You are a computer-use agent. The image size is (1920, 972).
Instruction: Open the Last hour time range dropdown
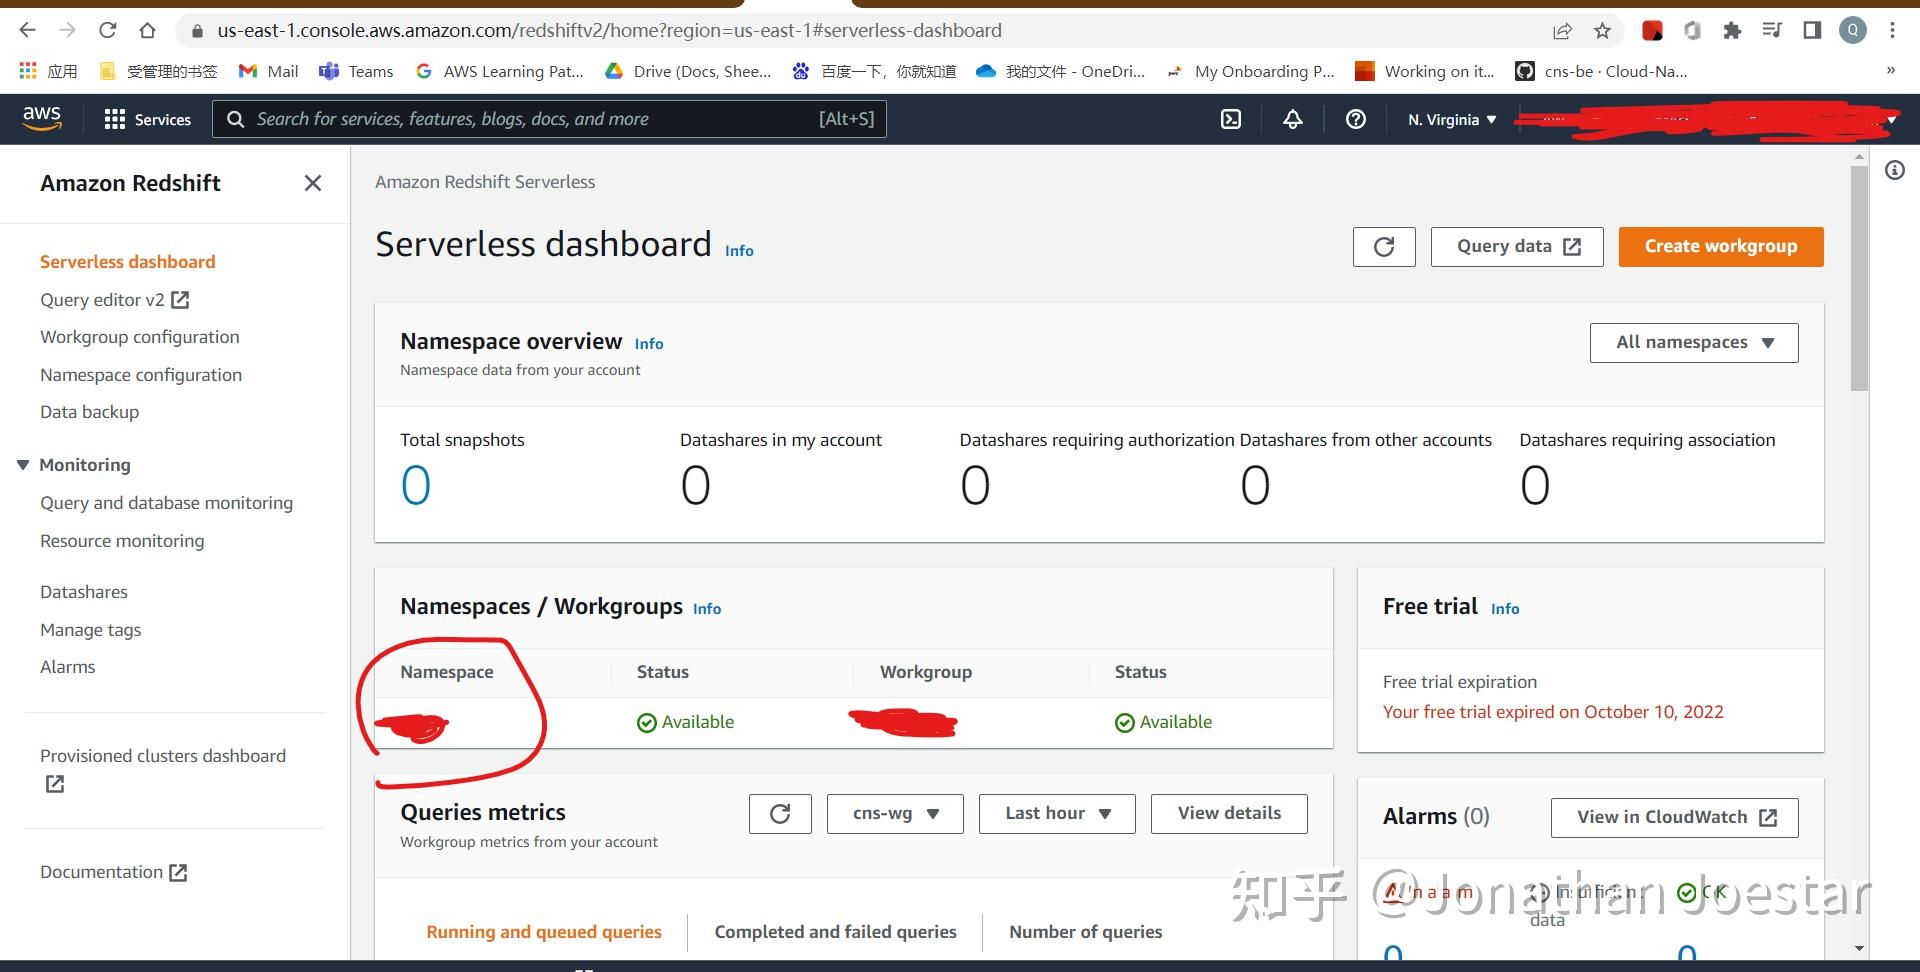tap(1056, 813)
